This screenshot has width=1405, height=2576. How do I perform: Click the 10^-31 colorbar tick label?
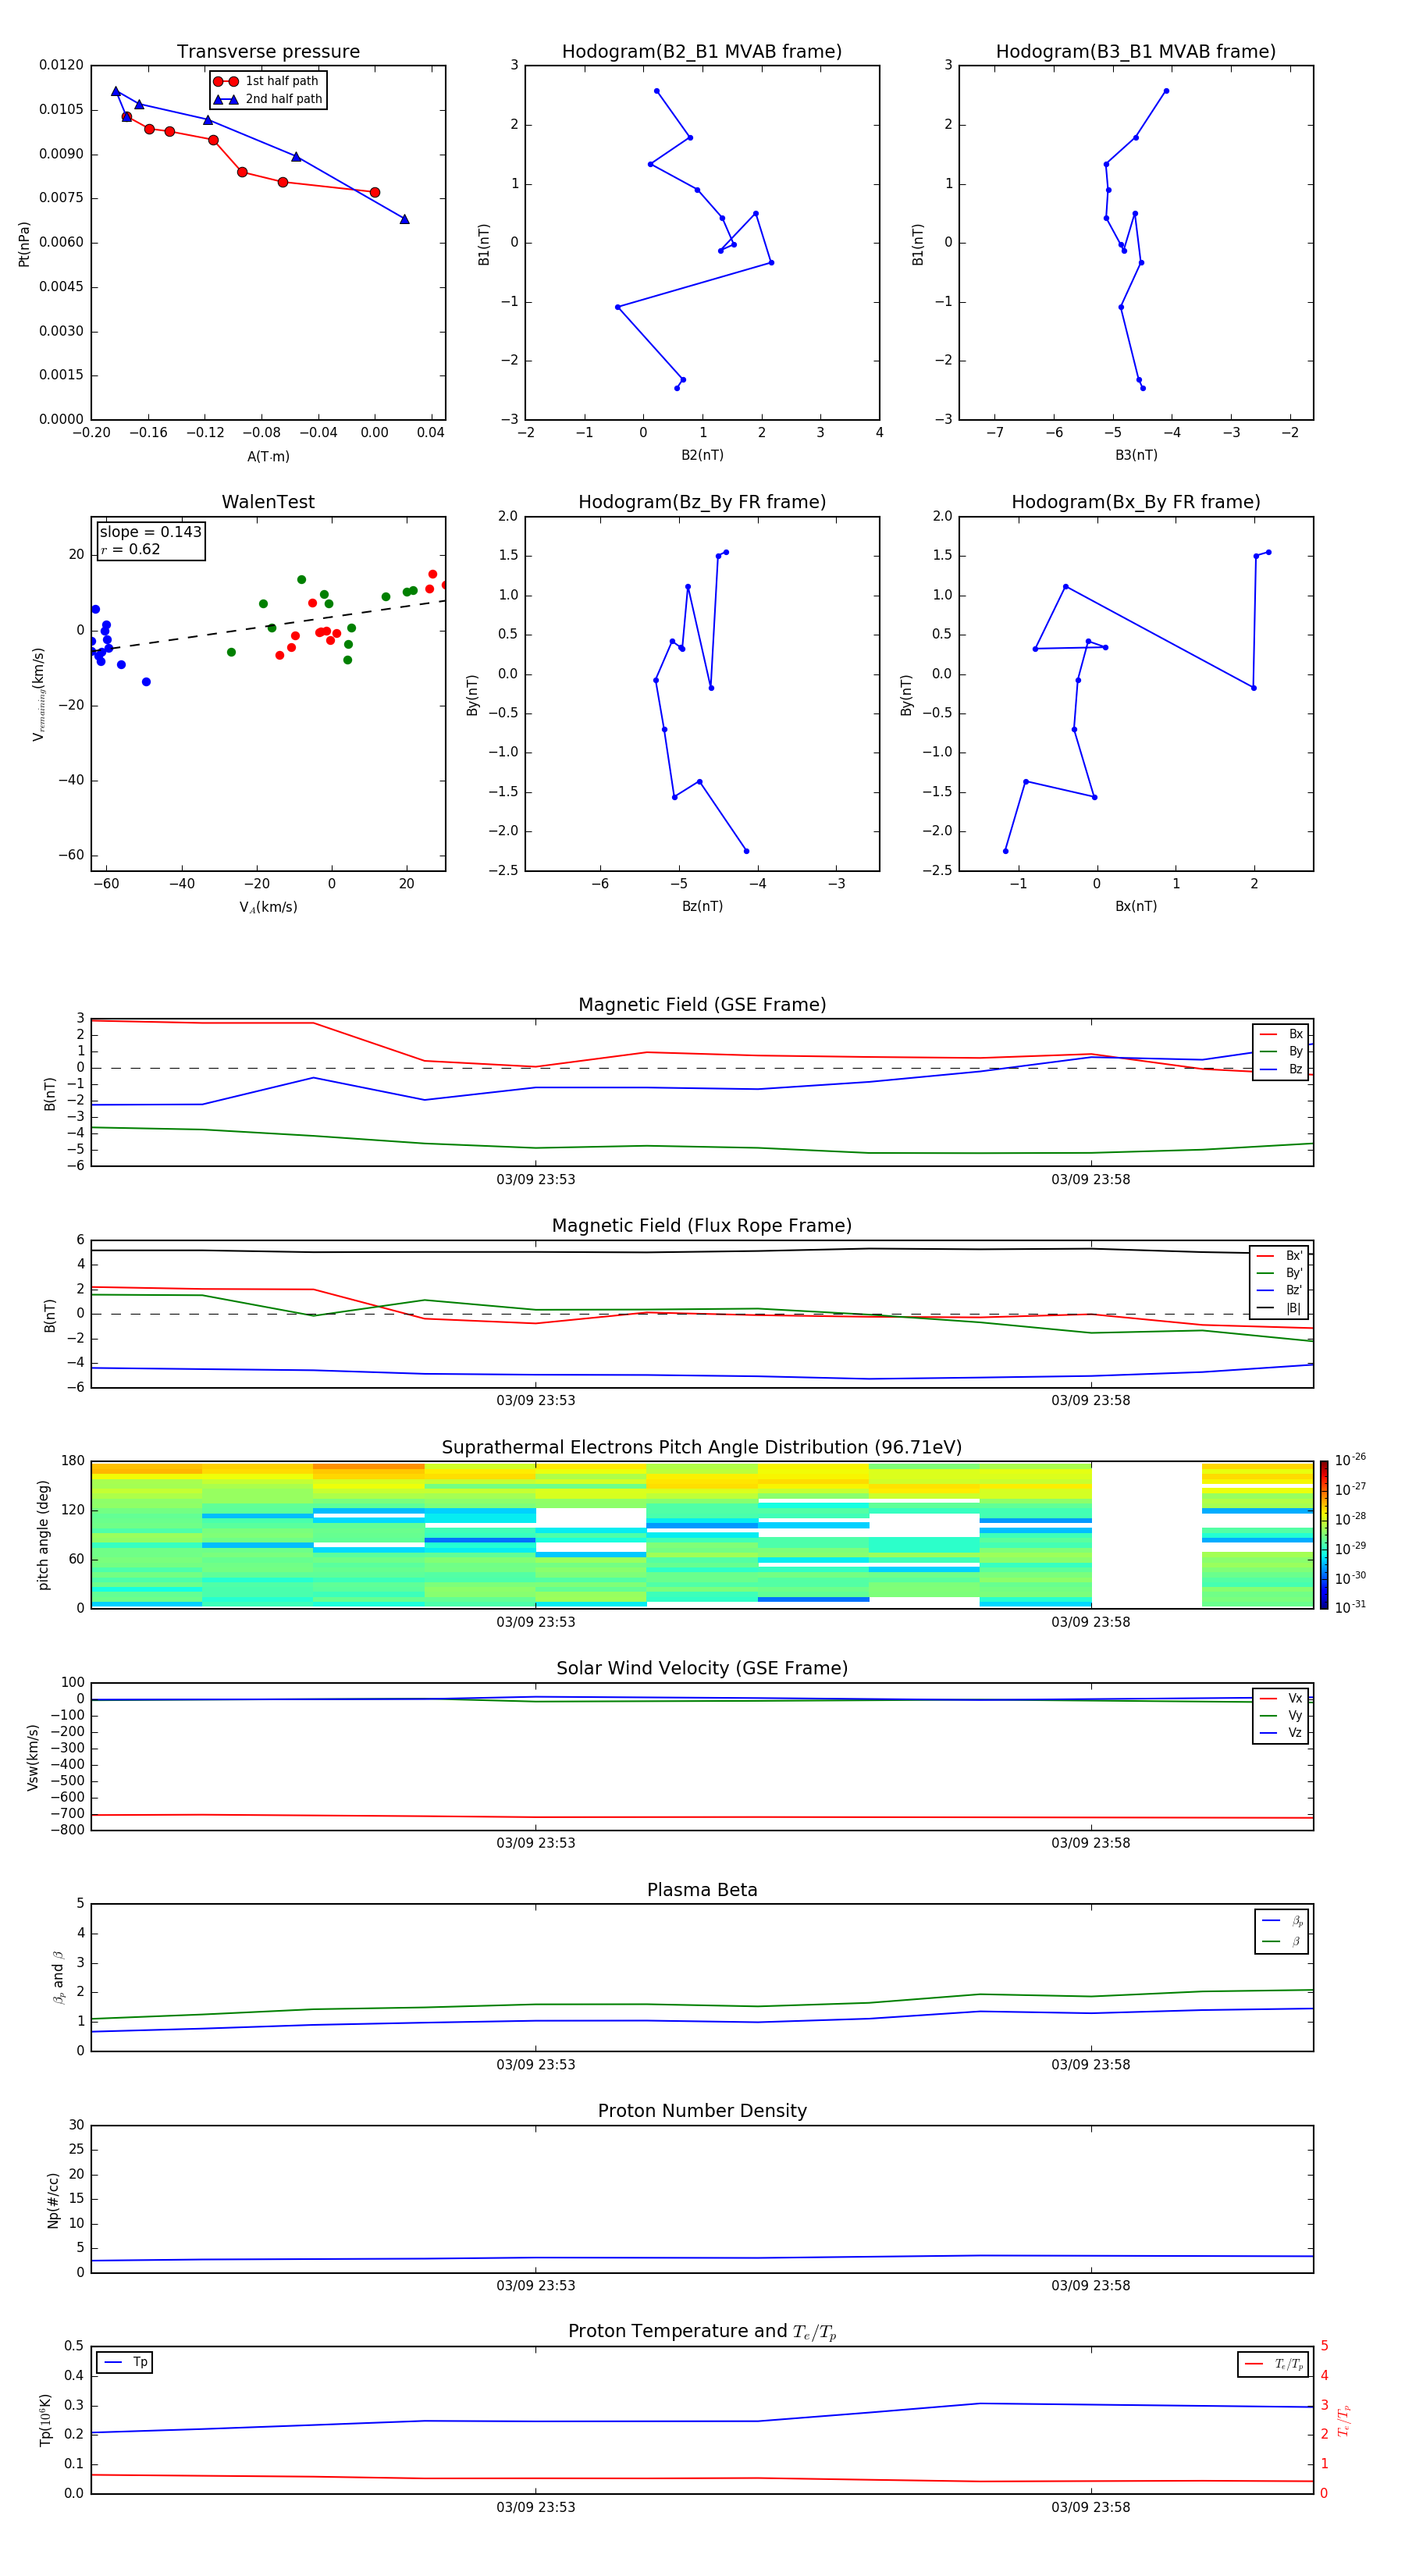point(1350,1607)
